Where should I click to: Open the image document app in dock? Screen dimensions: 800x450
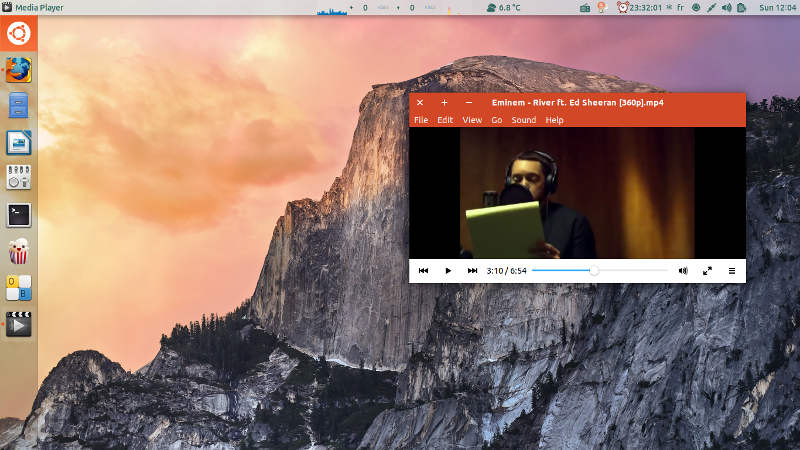[19, 142]
